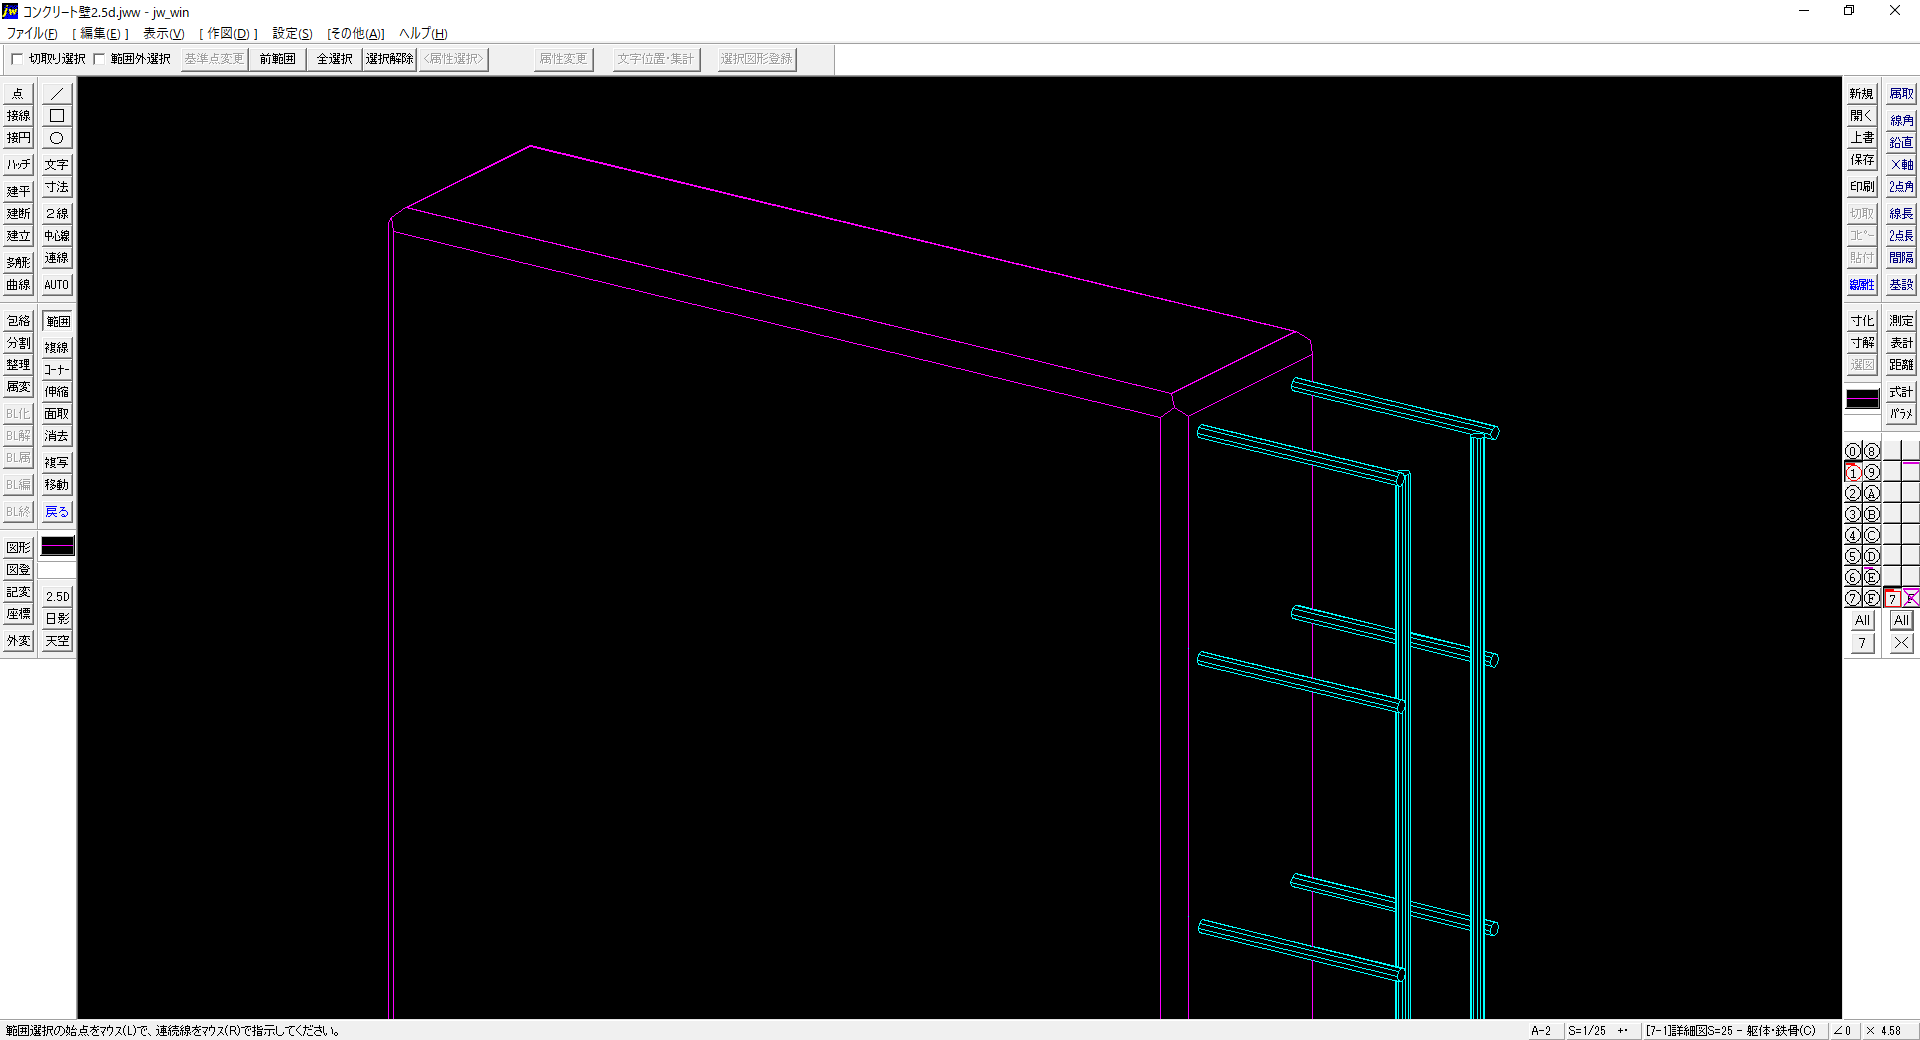This screenshot has height=1040, width=1920.
Task: Open the 作図(D) menu
Action: 228,33
